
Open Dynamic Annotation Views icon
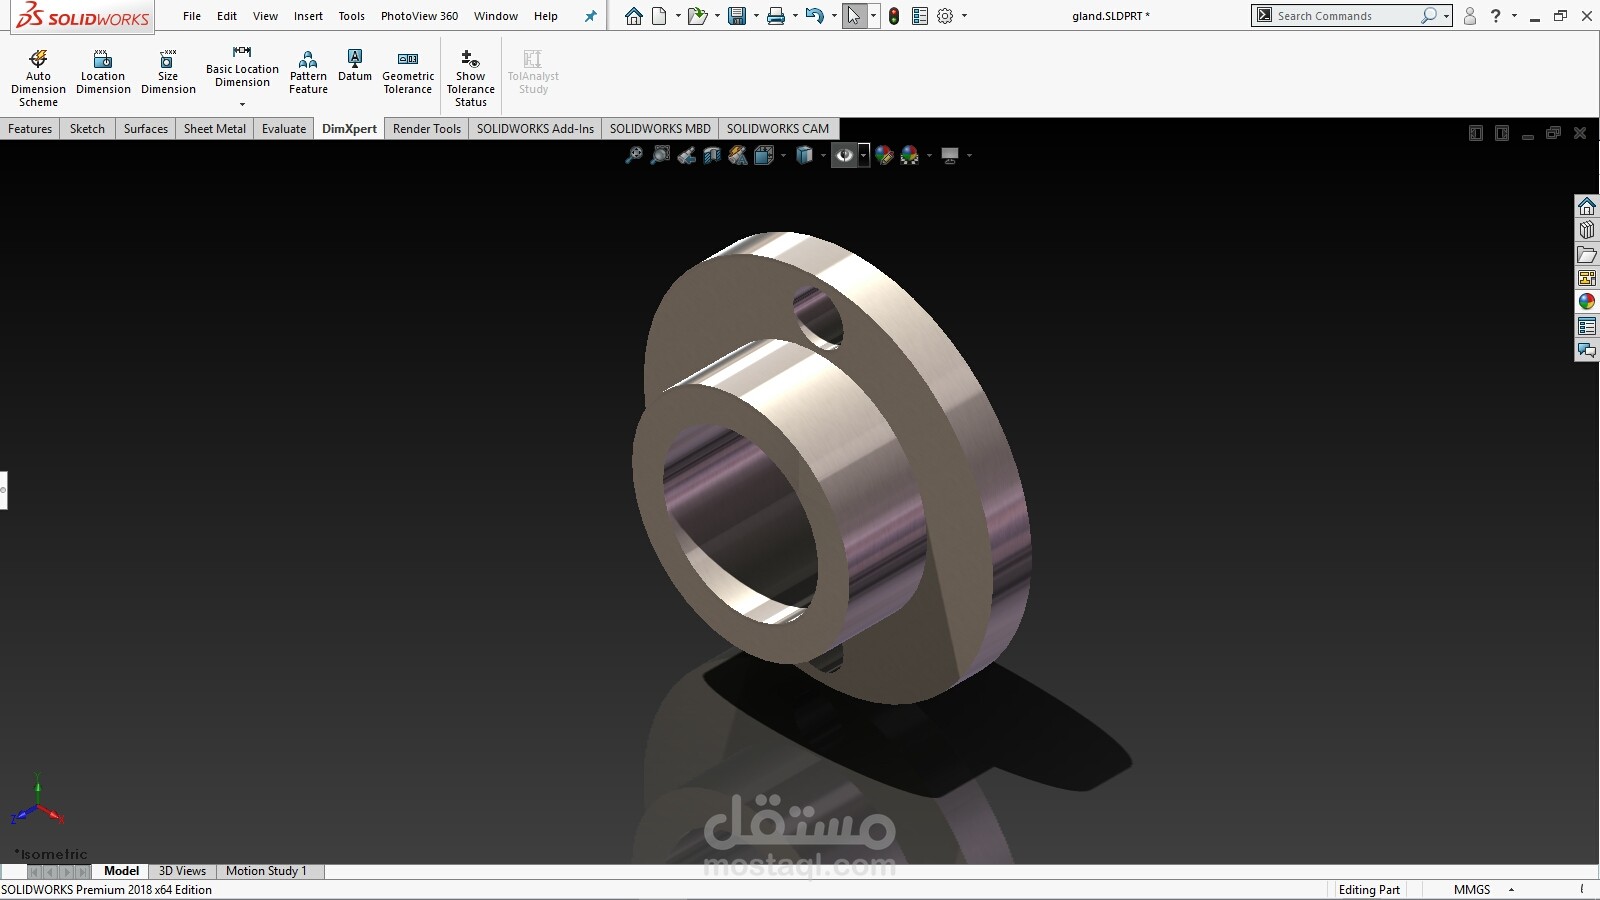[x=738, y=155]
